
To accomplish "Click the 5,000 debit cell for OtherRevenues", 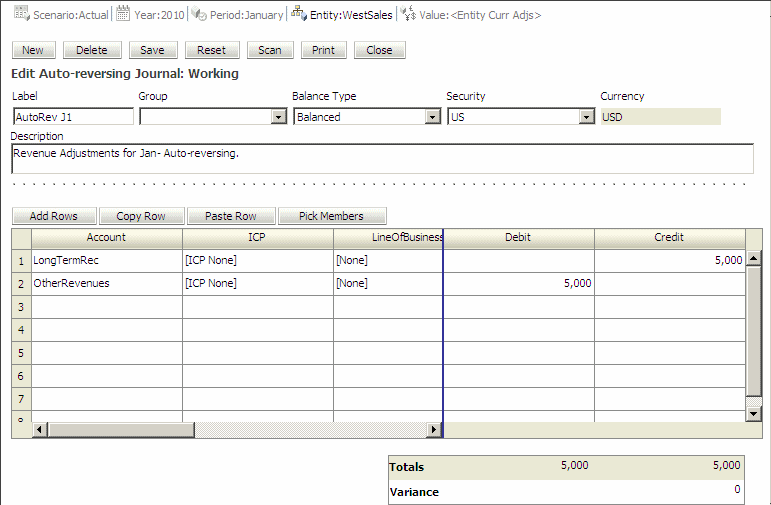I will tap(519, 284).
